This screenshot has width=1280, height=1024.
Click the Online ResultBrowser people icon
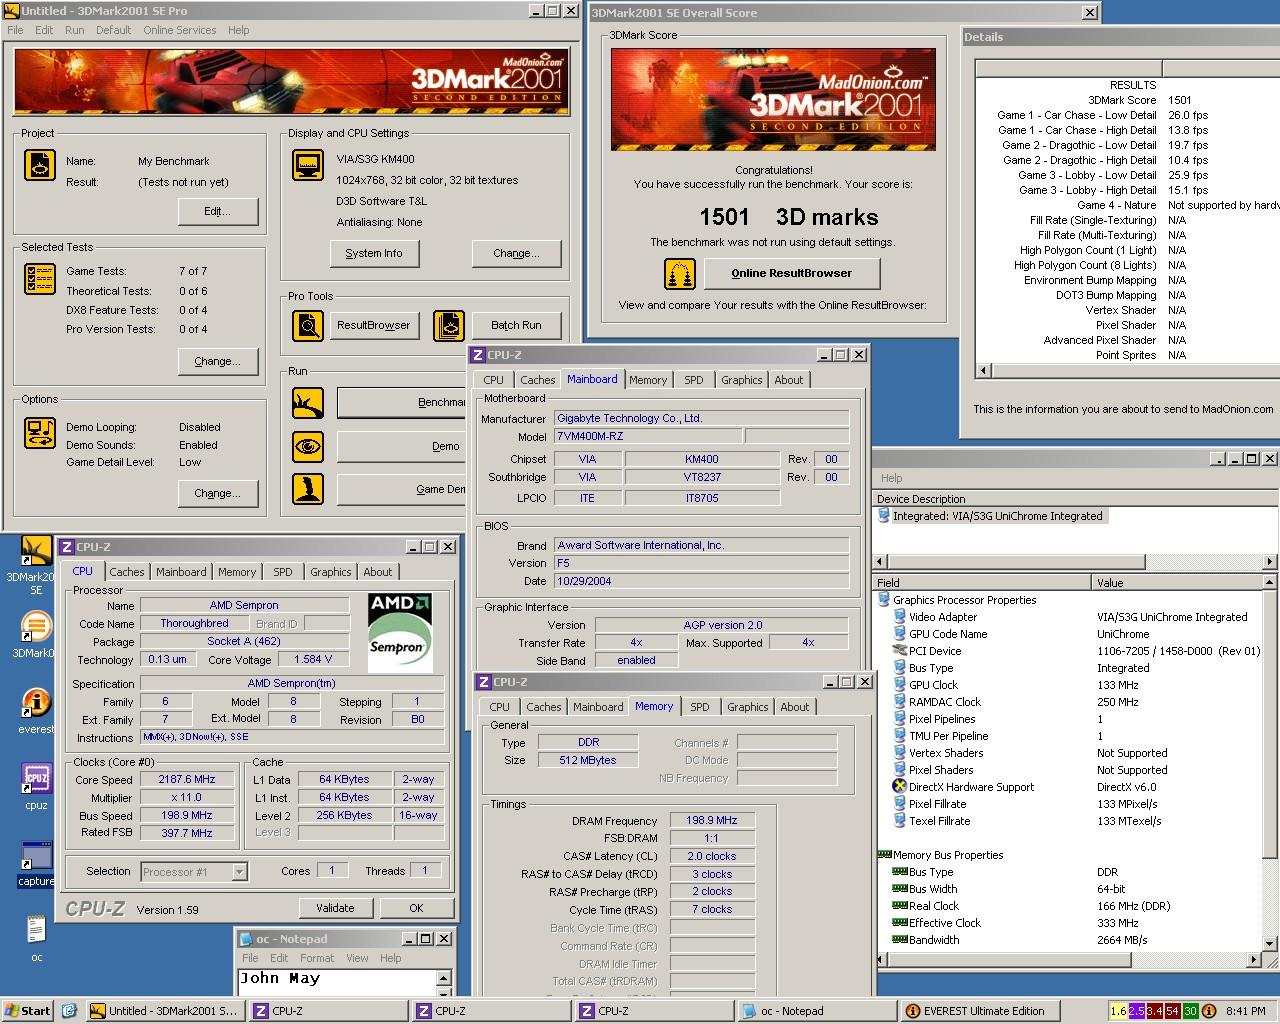680,274
